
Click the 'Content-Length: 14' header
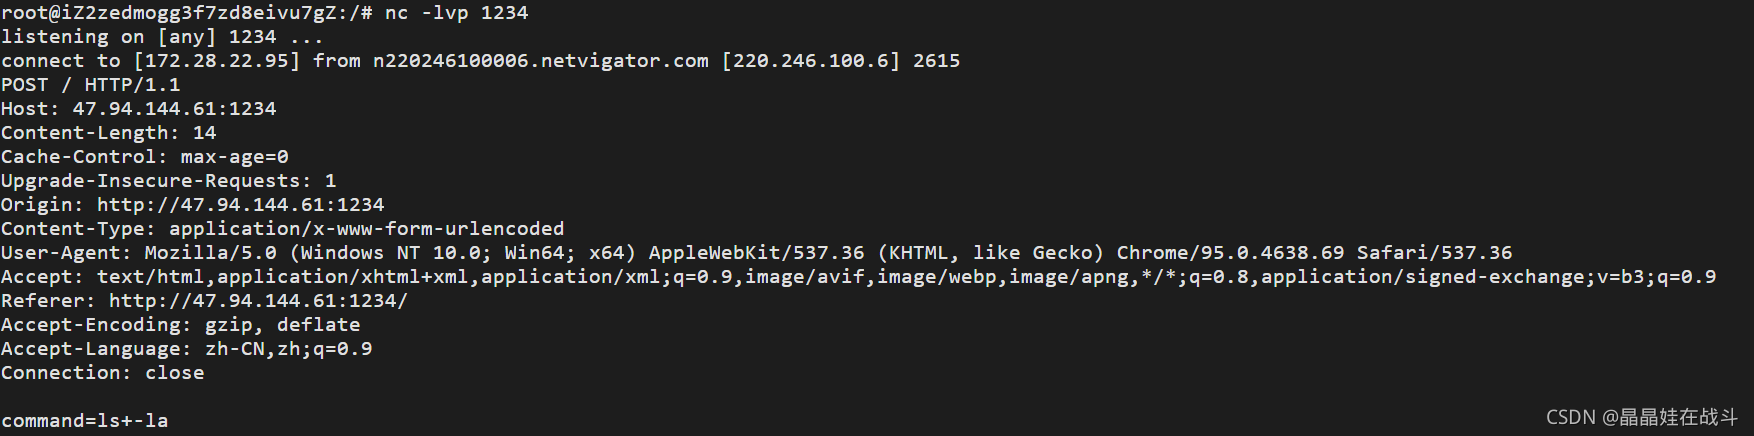(109, 133)
